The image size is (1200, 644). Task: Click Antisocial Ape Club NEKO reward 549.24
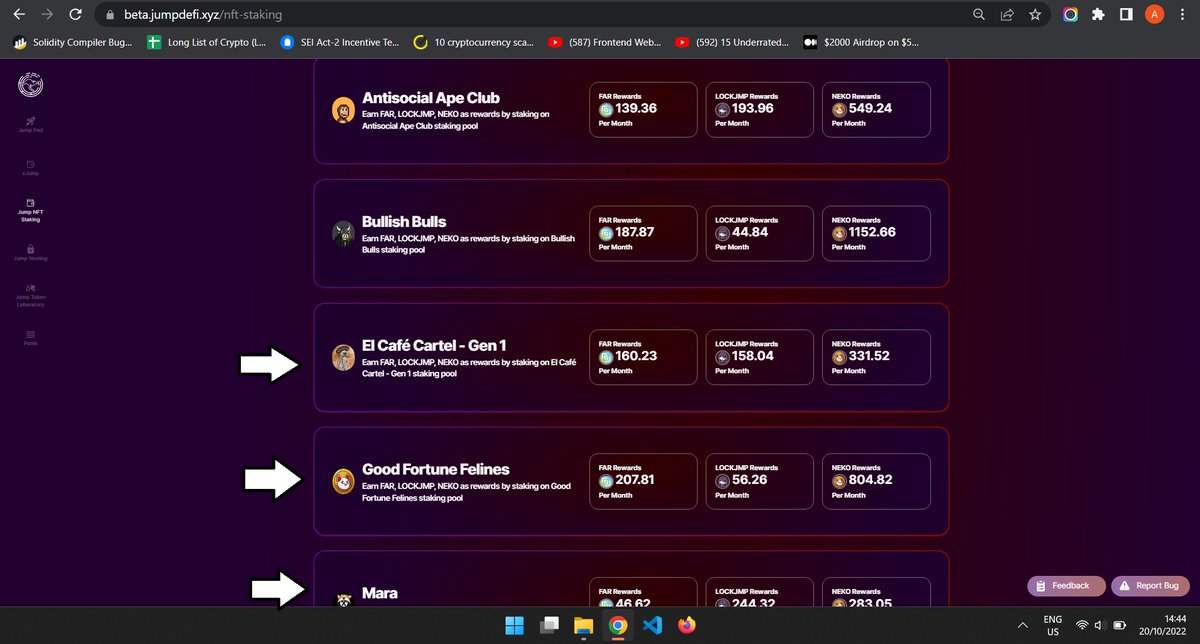pos(877,110)
